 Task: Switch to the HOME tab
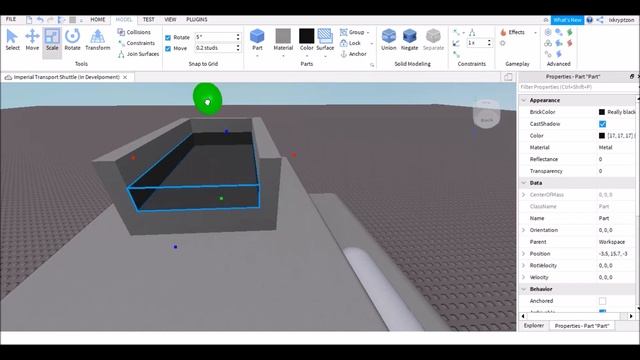(98, 20)
